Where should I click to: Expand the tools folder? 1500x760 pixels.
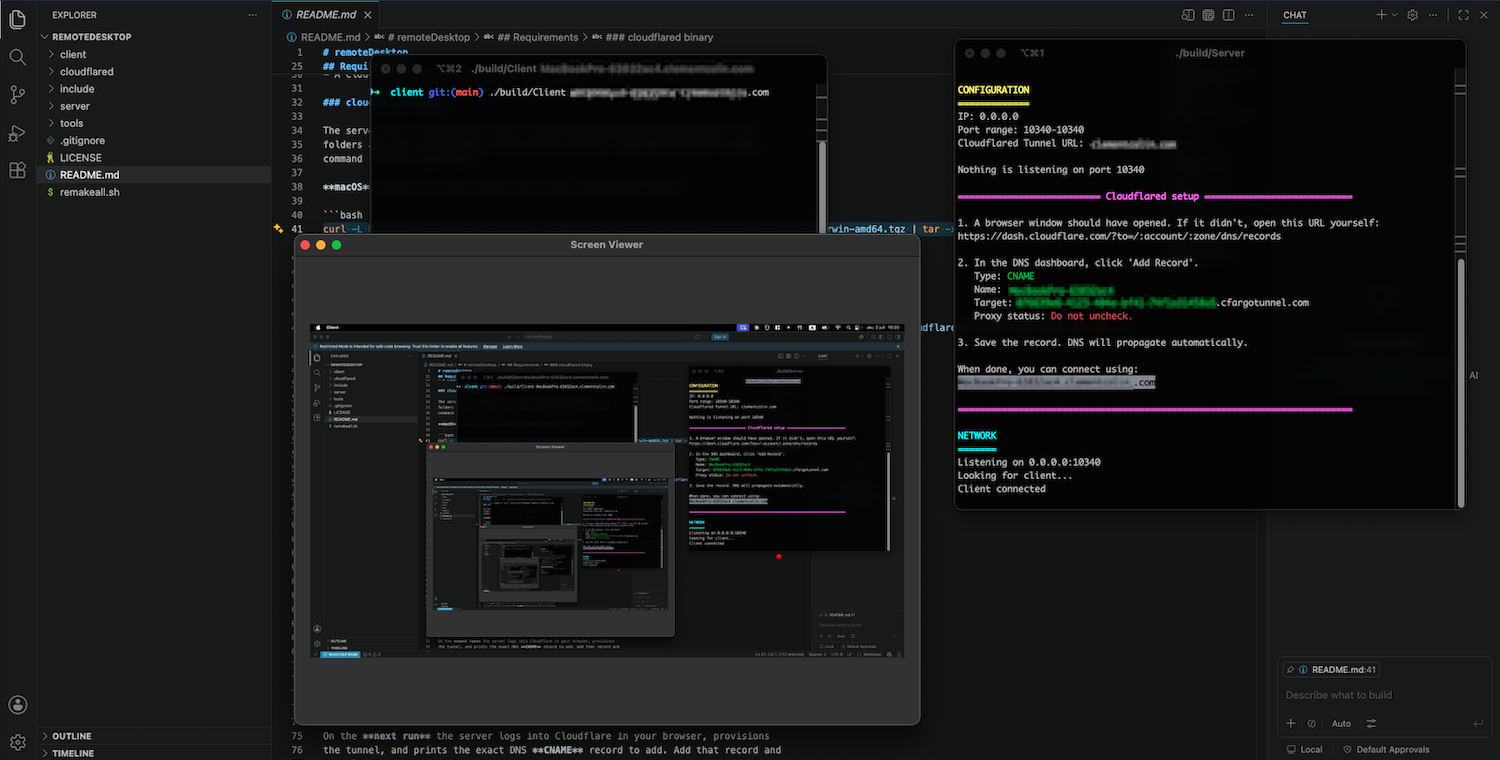click(x=154, y=123)
